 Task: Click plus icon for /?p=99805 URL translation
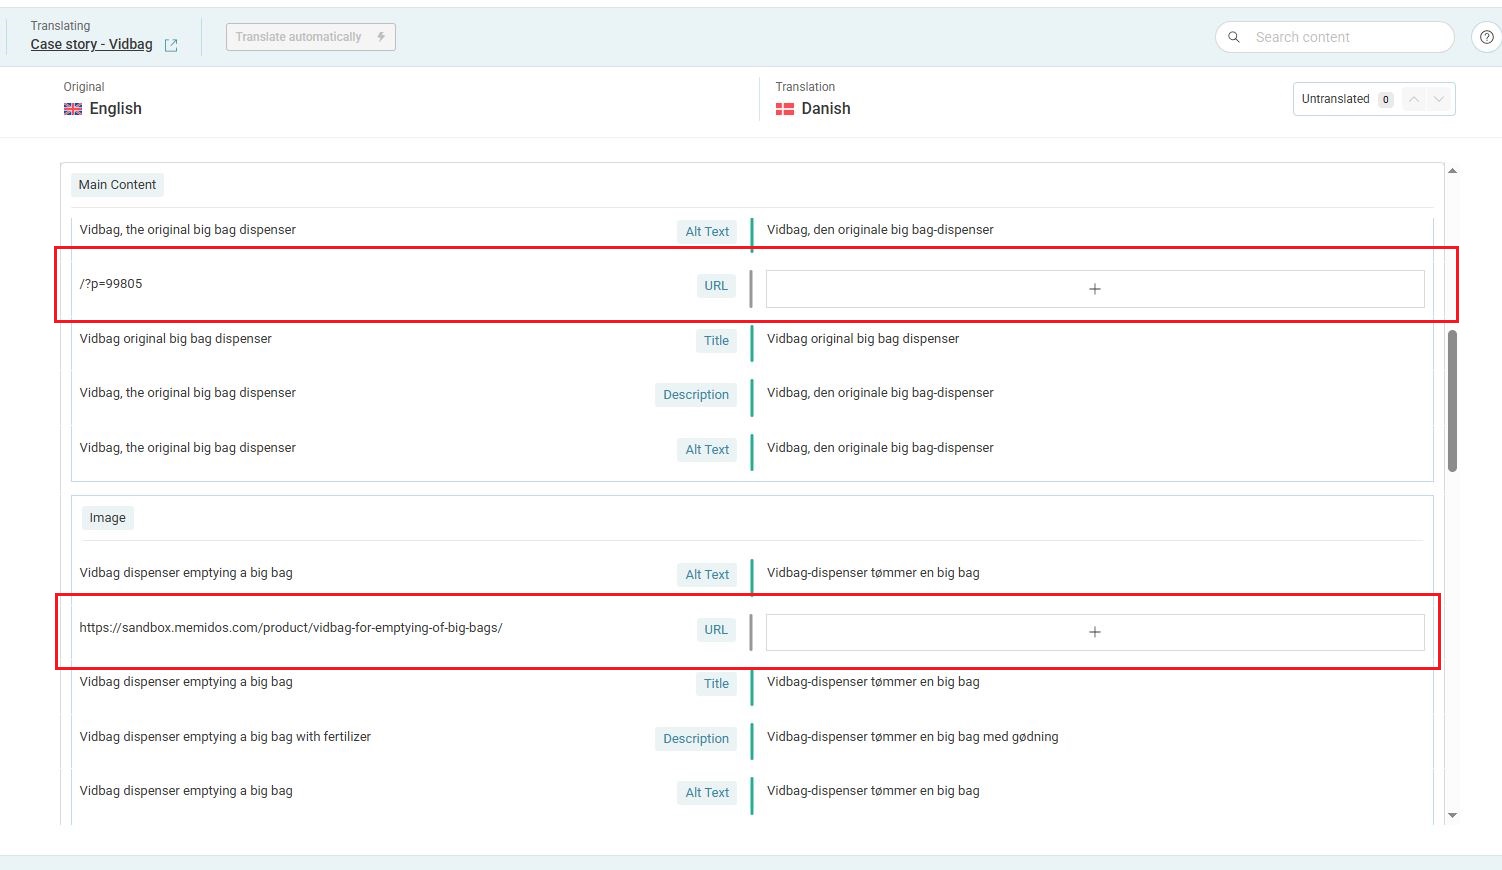click(1094, 289)
